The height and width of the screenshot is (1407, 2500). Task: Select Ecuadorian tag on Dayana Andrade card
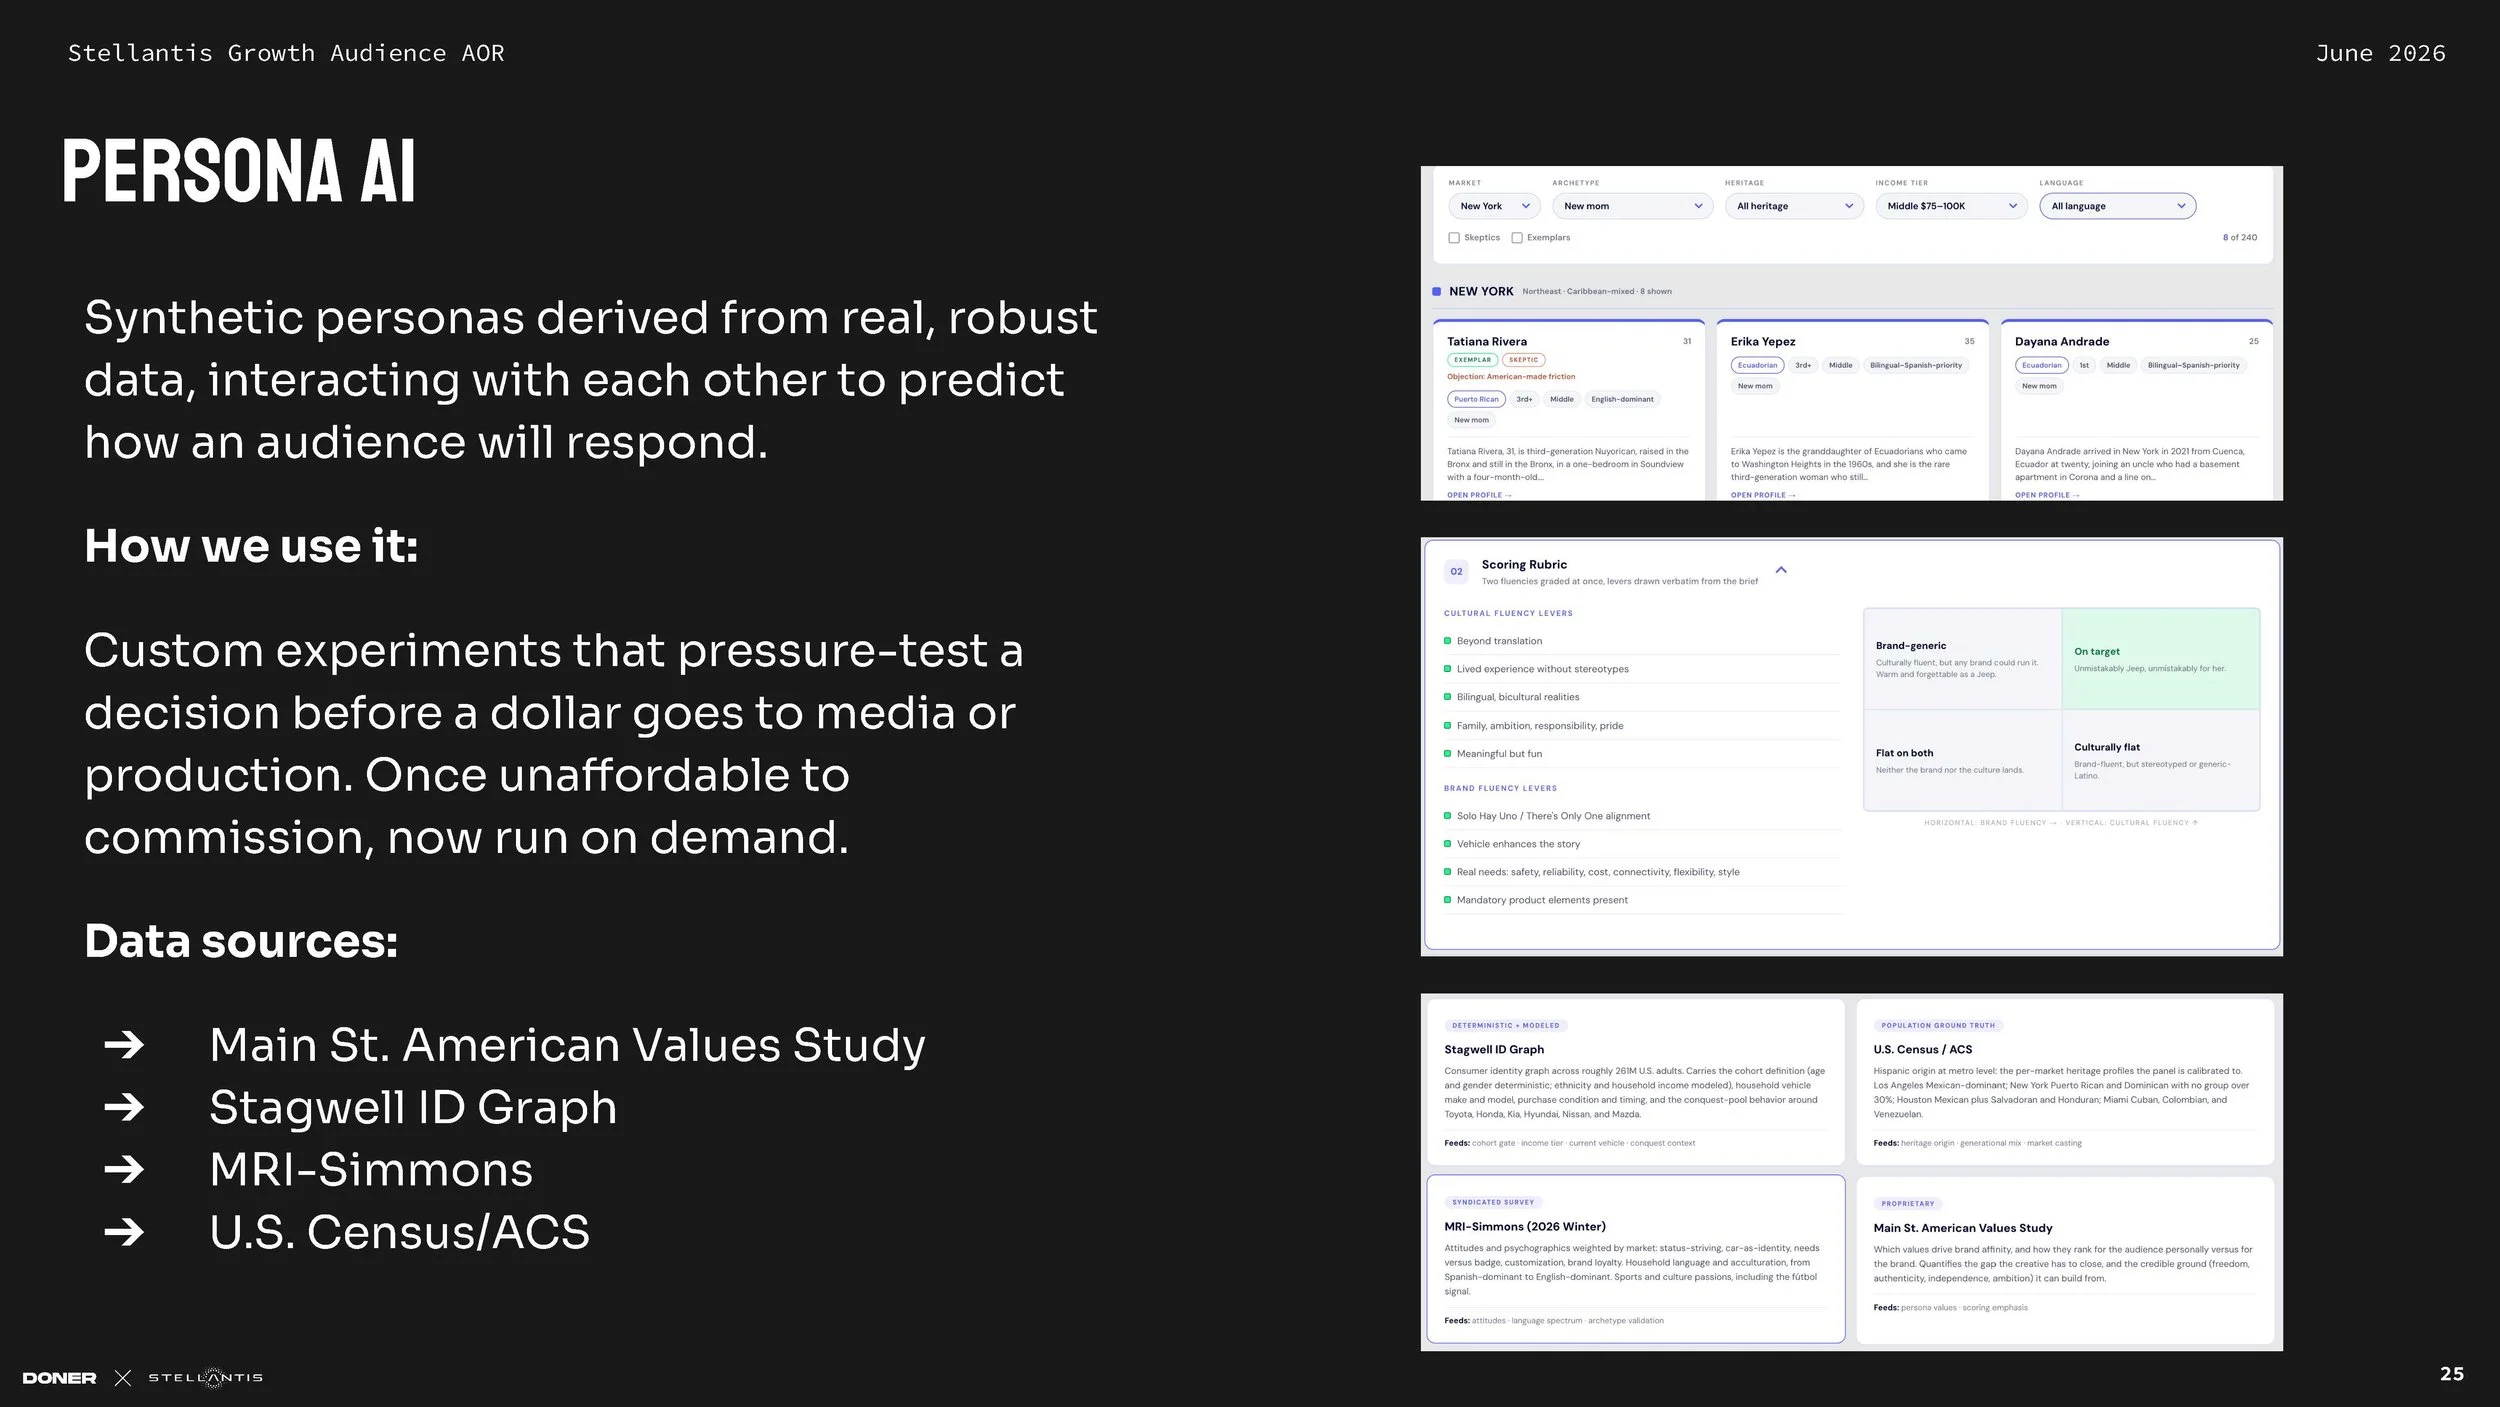coord(2041,365)
